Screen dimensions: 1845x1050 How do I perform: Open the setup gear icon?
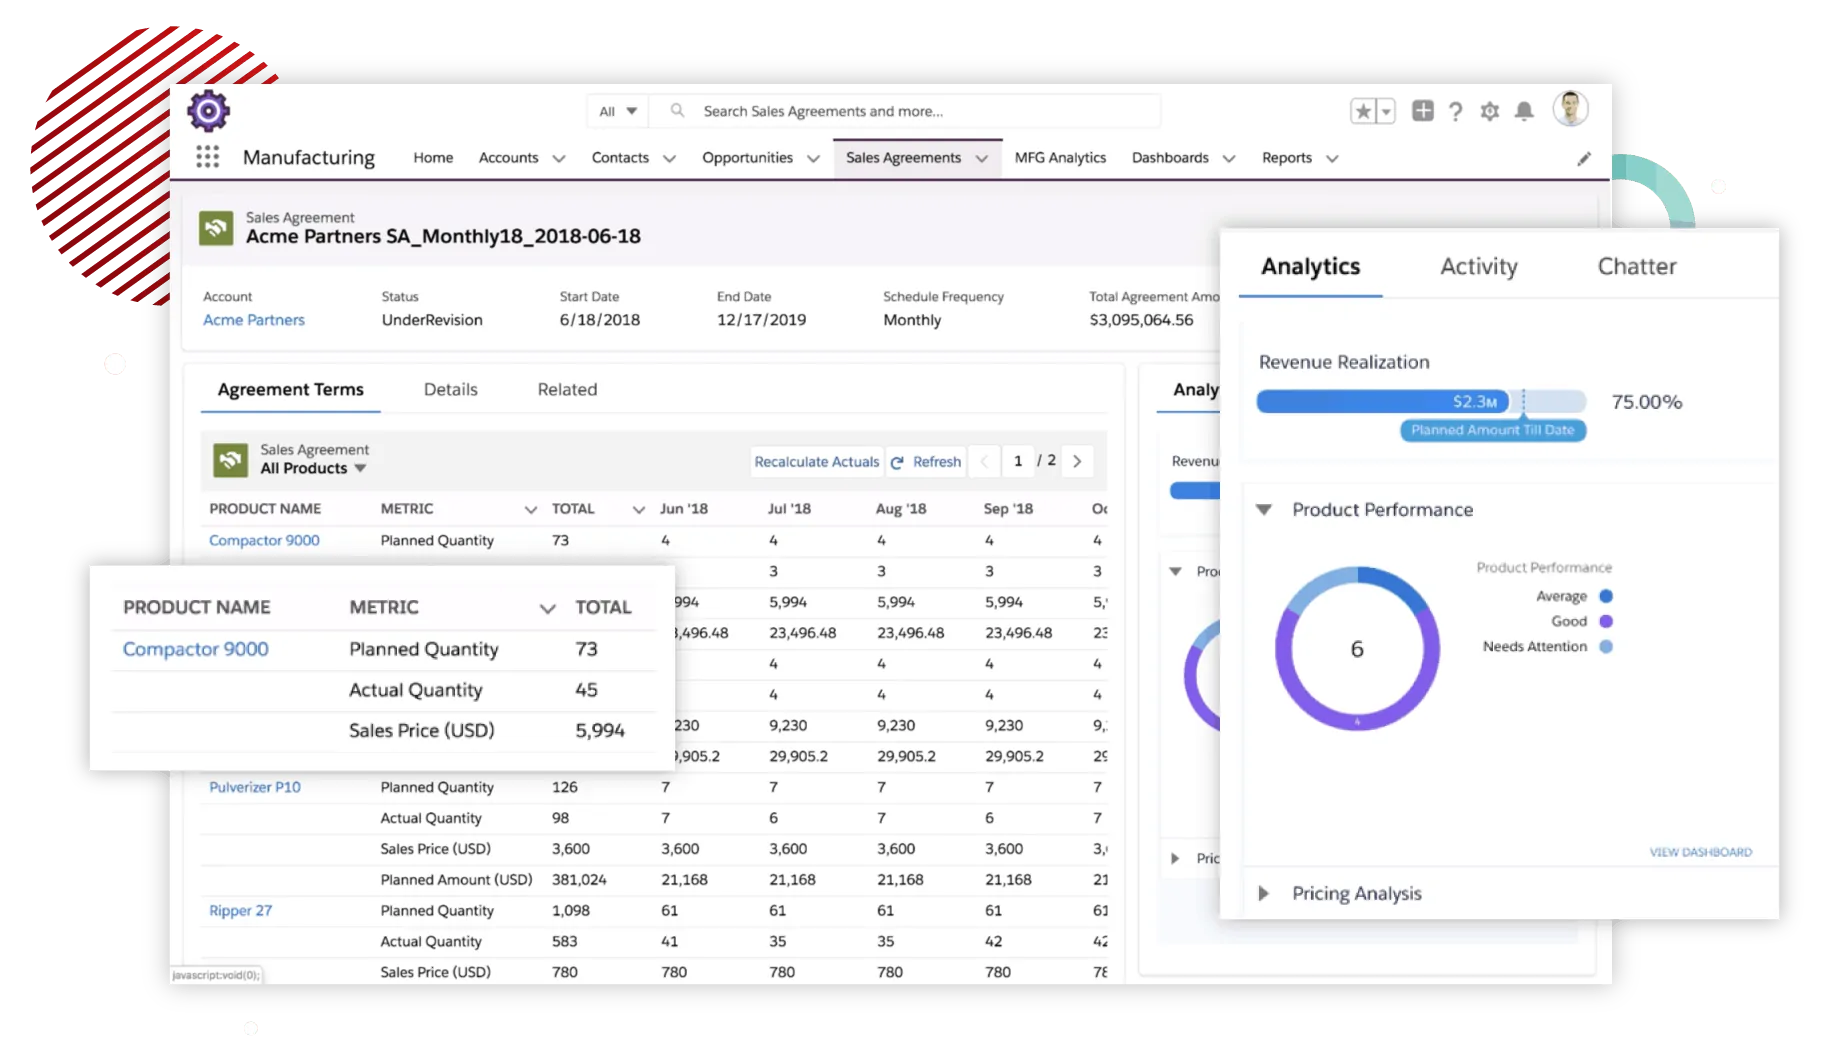[x=1489, y=111]
